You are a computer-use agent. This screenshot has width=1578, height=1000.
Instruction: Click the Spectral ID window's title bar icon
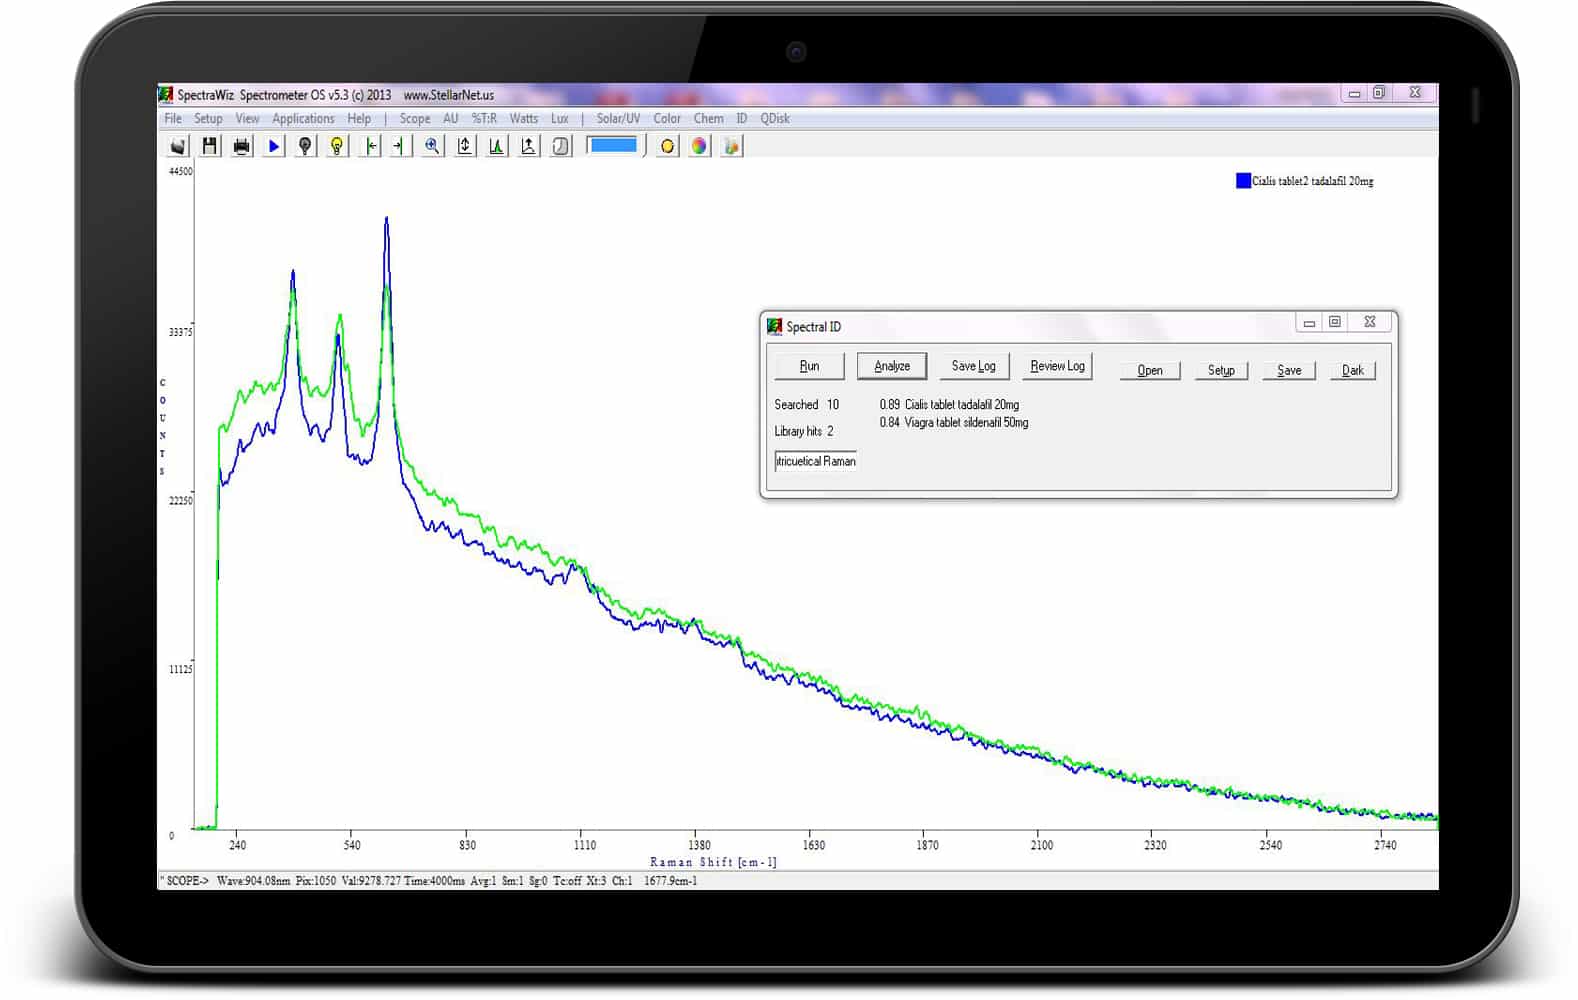point(774,326)
